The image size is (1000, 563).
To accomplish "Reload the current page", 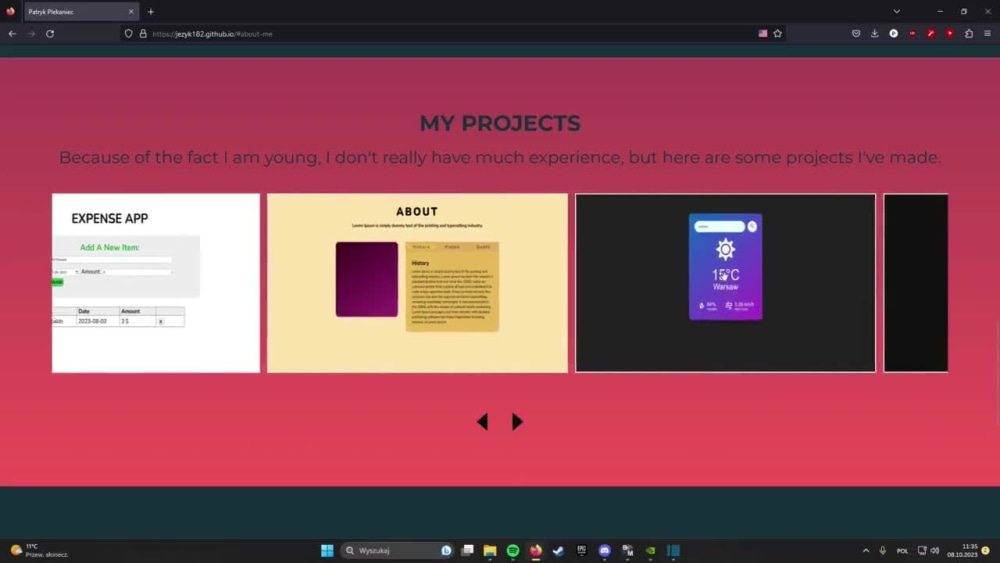I will [50, 34].
